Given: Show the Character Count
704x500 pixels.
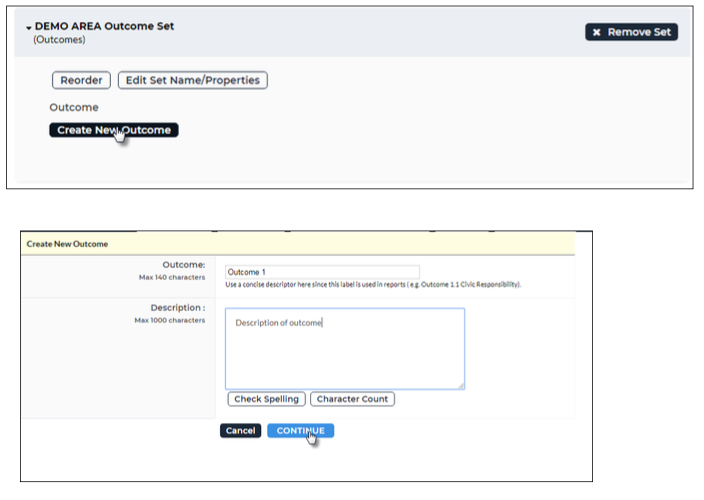Looking at the screenshot, I should [352, 399].
